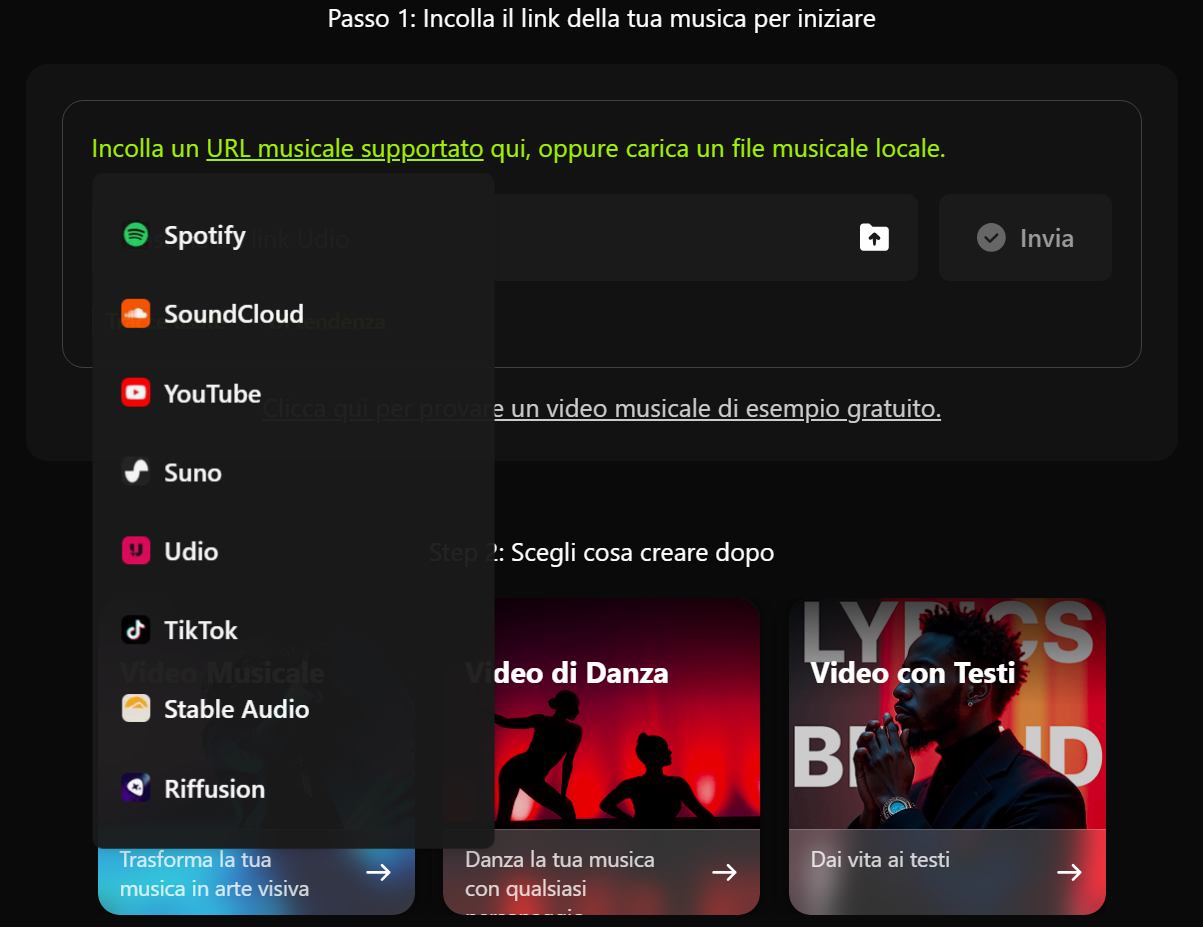Click Dai vita ai testi text

coord(880,859)
